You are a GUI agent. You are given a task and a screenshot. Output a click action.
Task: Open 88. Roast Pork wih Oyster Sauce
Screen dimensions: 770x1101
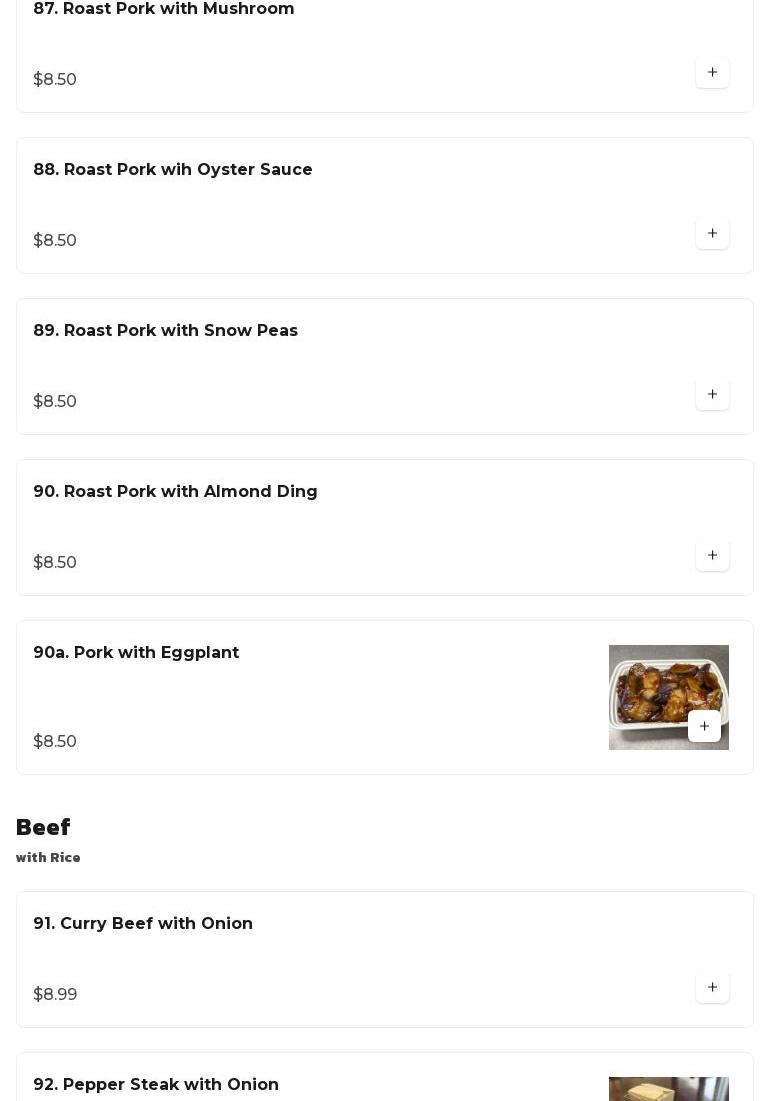coord(173,170)
